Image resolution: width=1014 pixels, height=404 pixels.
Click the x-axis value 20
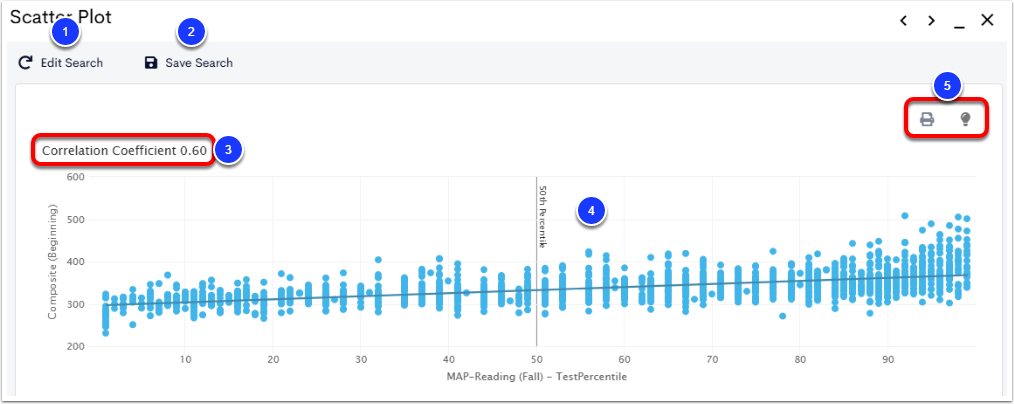click(x=273, y=359)
